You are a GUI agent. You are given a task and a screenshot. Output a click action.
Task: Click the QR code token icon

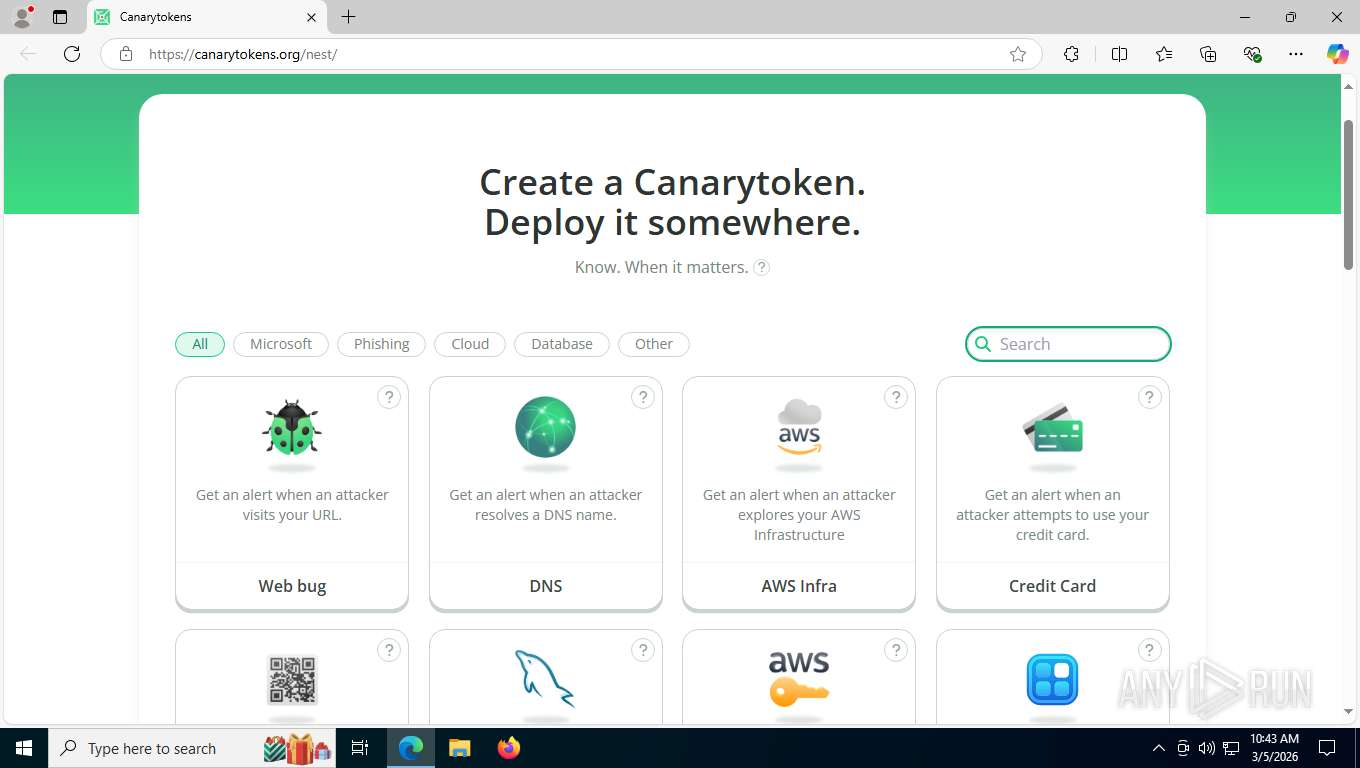pos(292,680)
